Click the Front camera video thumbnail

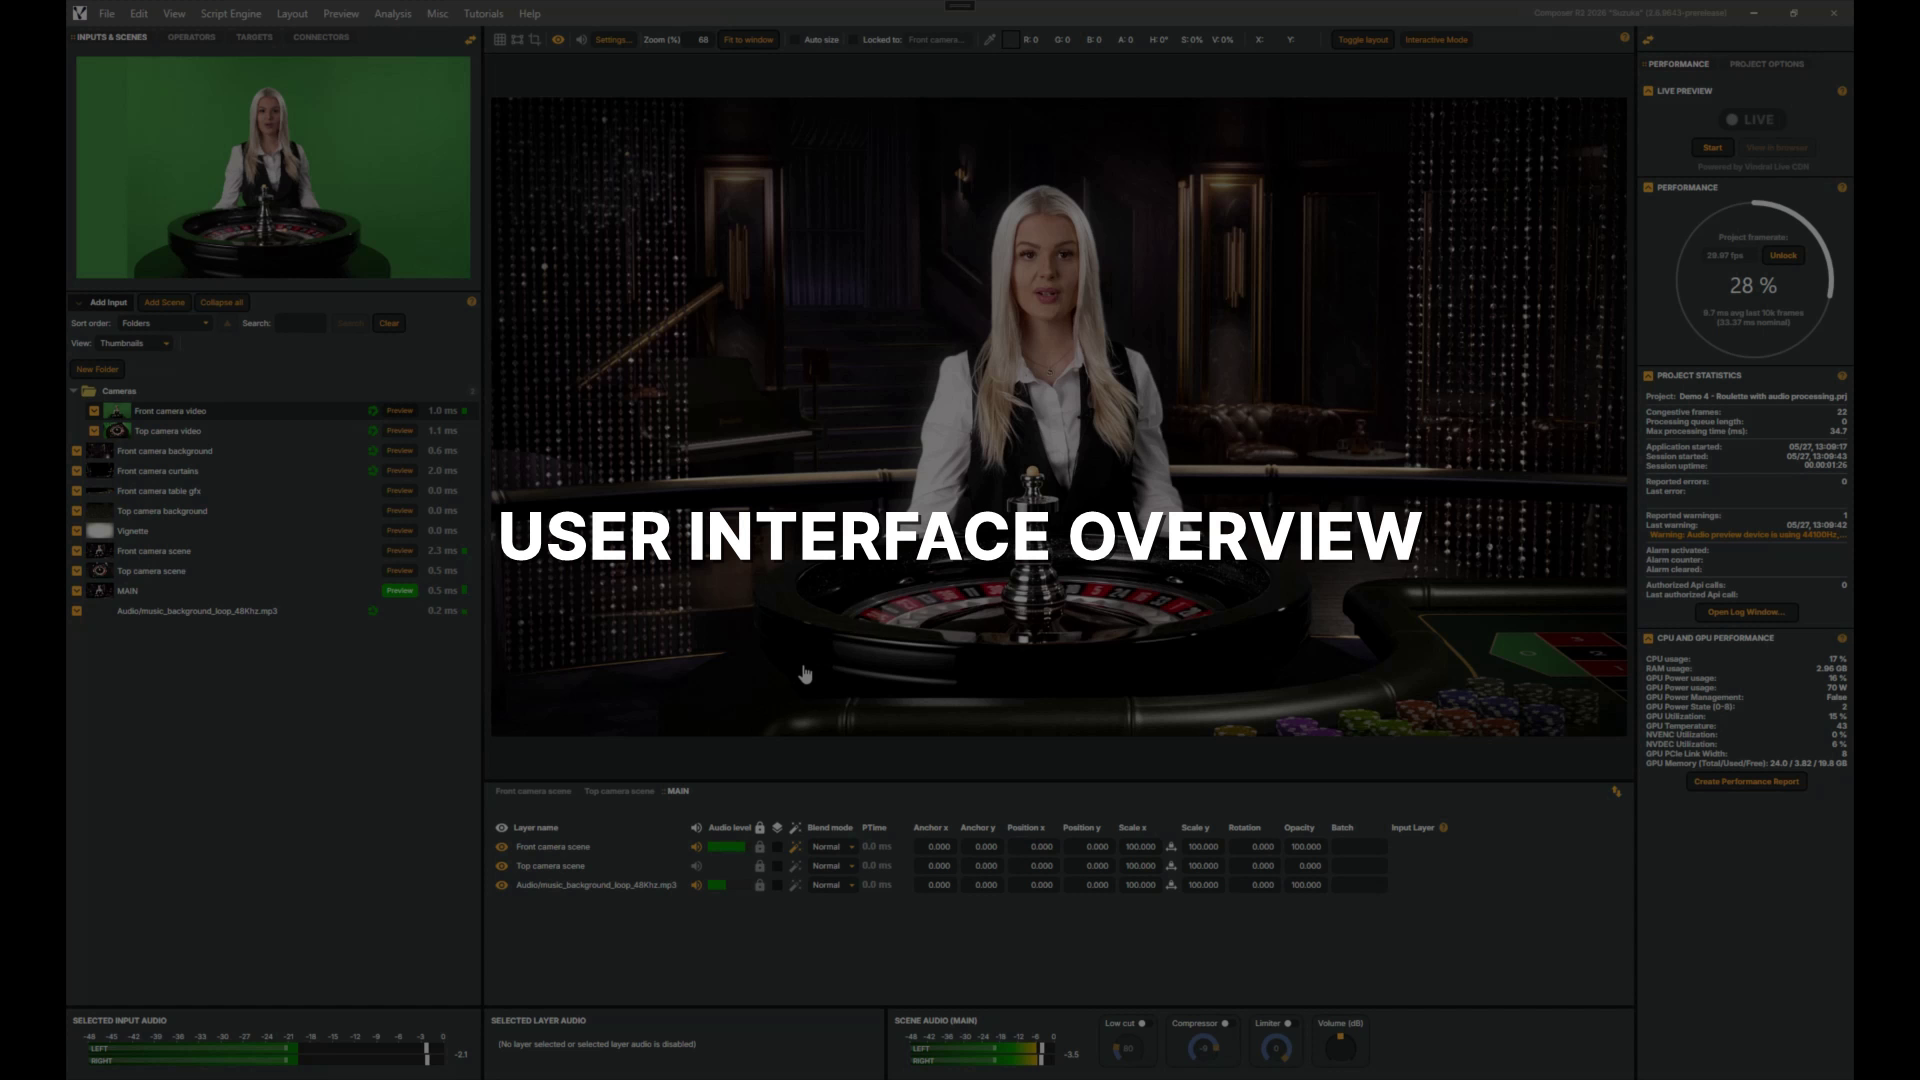117,411
